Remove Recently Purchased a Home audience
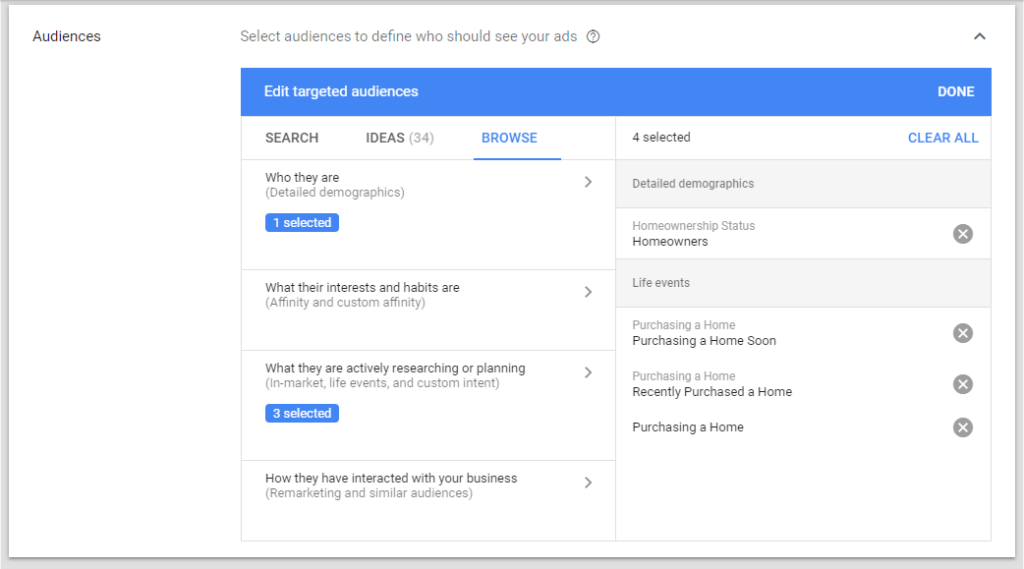This screenshot has width=1024, height=569. 963,384
